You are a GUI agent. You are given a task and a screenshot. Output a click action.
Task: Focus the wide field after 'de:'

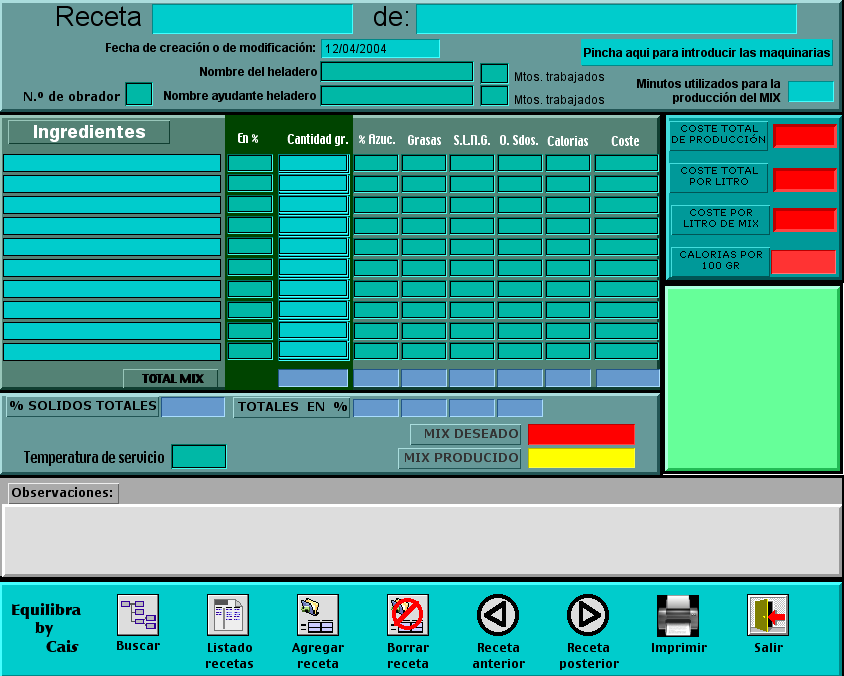(607, 19)
